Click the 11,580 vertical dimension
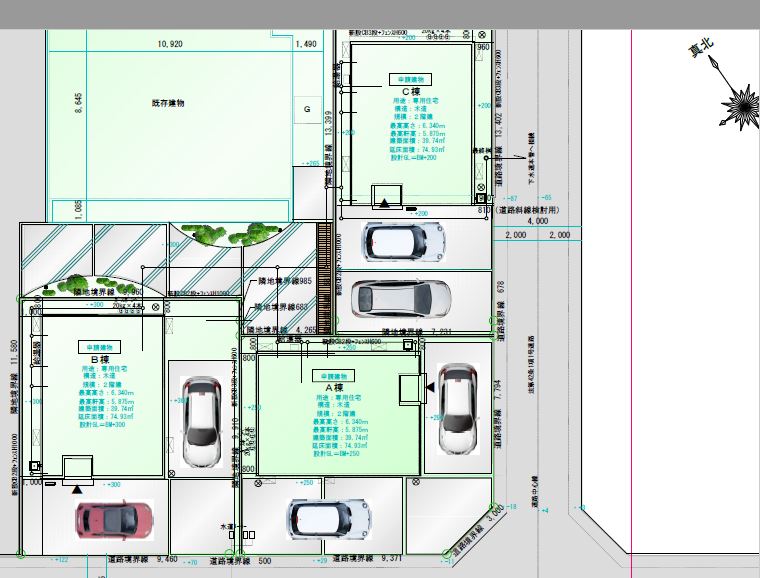The width and height of the screenshot is (761, 578). click(14, 353)
